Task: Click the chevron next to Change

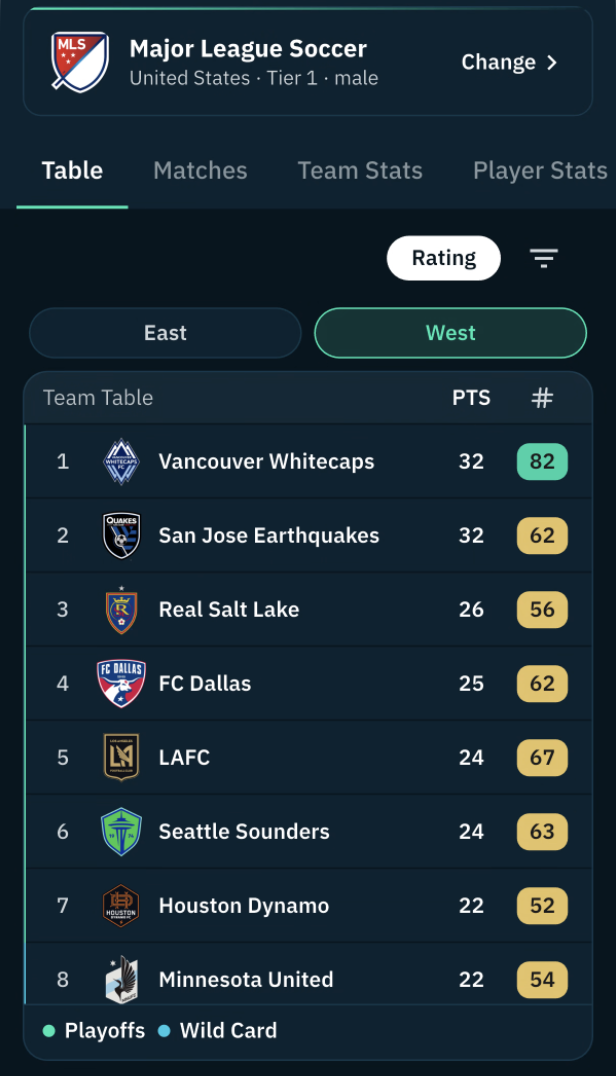Action: [552, 62]
